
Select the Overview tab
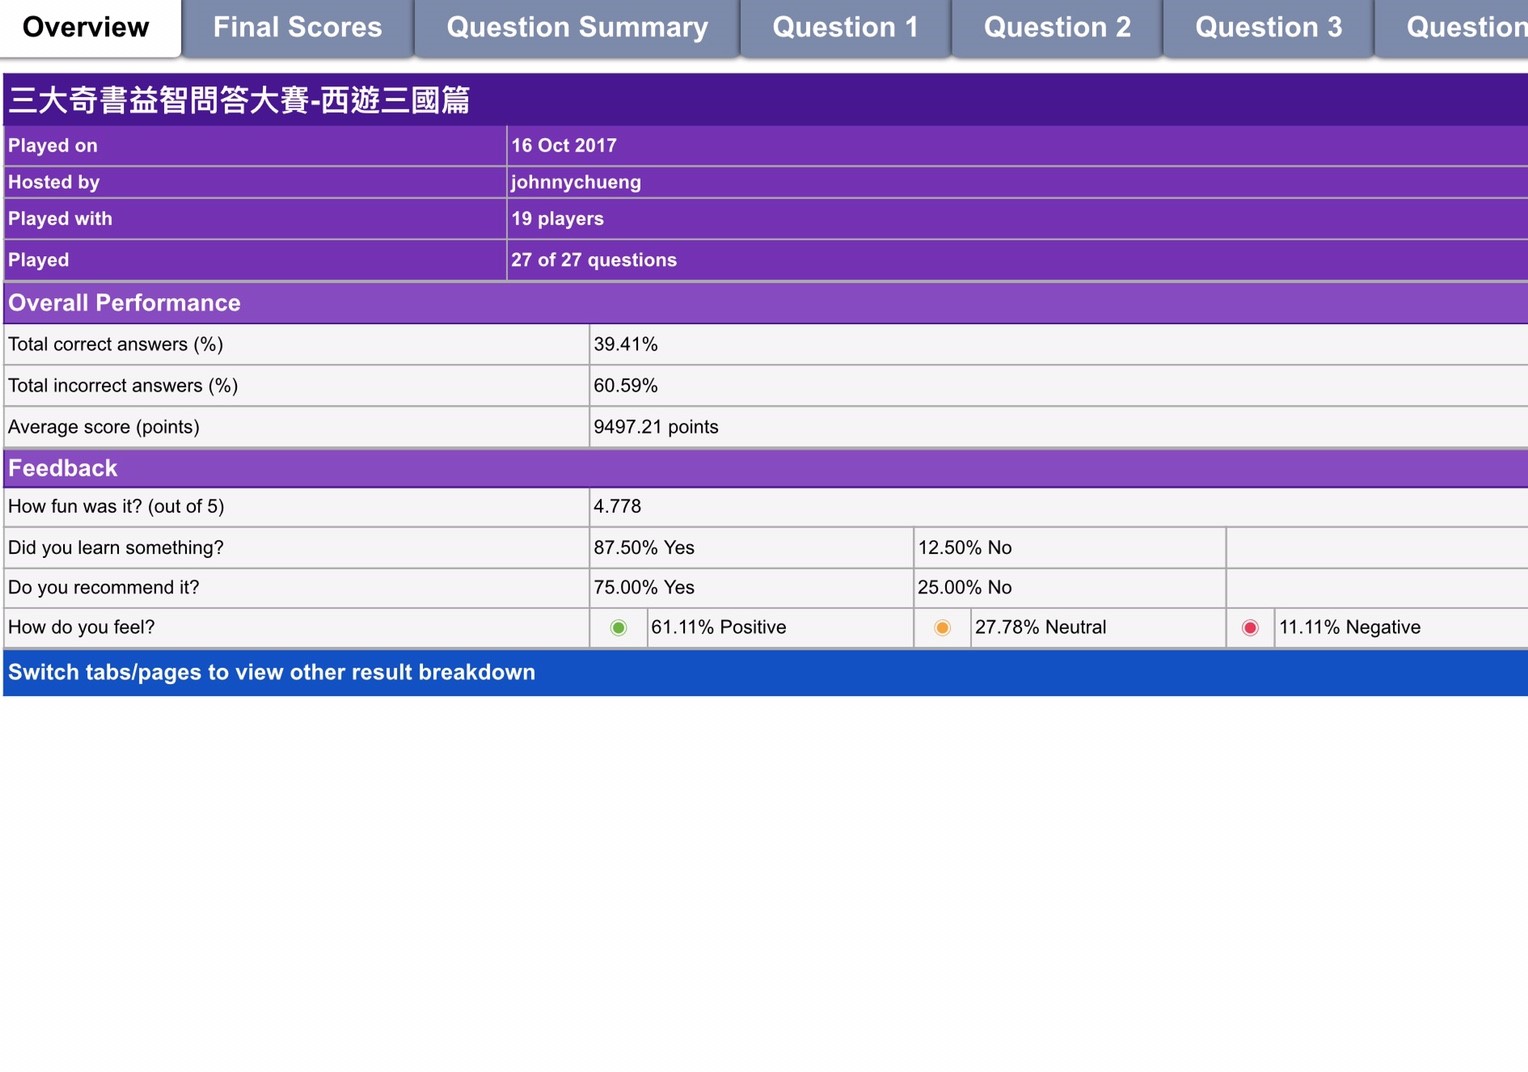[86, 27]
